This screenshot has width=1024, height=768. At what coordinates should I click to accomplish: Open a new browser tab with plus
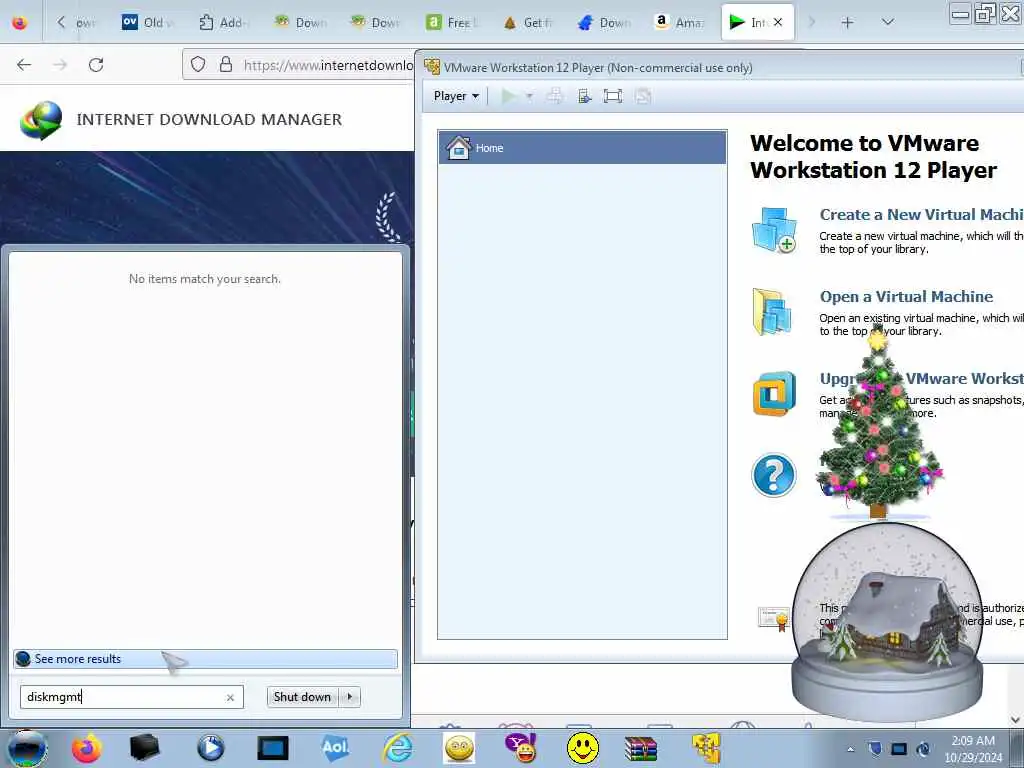pyautogui.click(x=848, y=22)
